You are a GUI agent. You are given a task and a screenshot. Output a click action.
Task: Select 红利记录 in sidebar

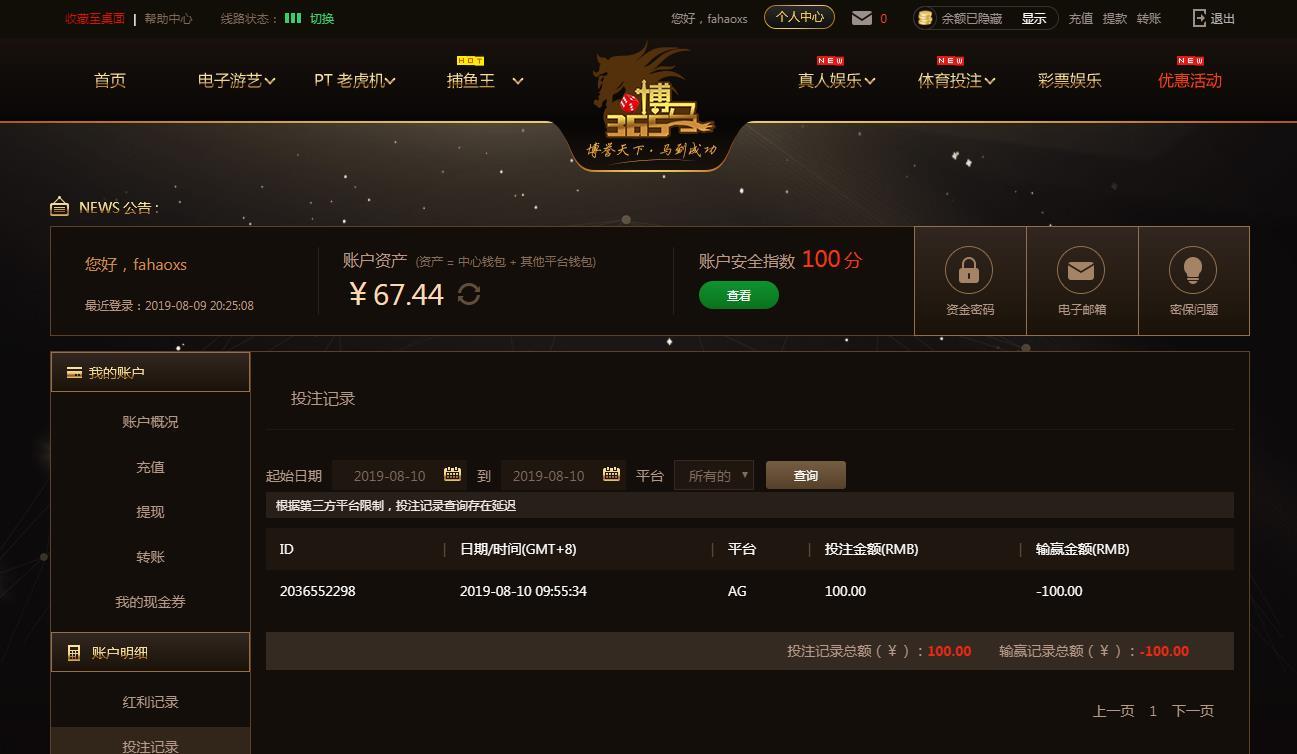click(x=150, y=702)
